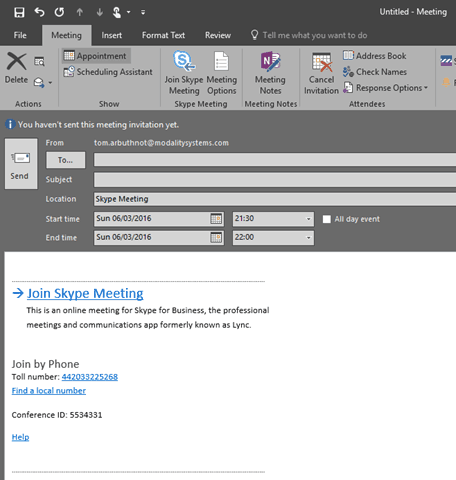Click sender address tom.arbuthnot@modalitysystems.com
This screenshot has height=480, width=456.
[161, 143]
